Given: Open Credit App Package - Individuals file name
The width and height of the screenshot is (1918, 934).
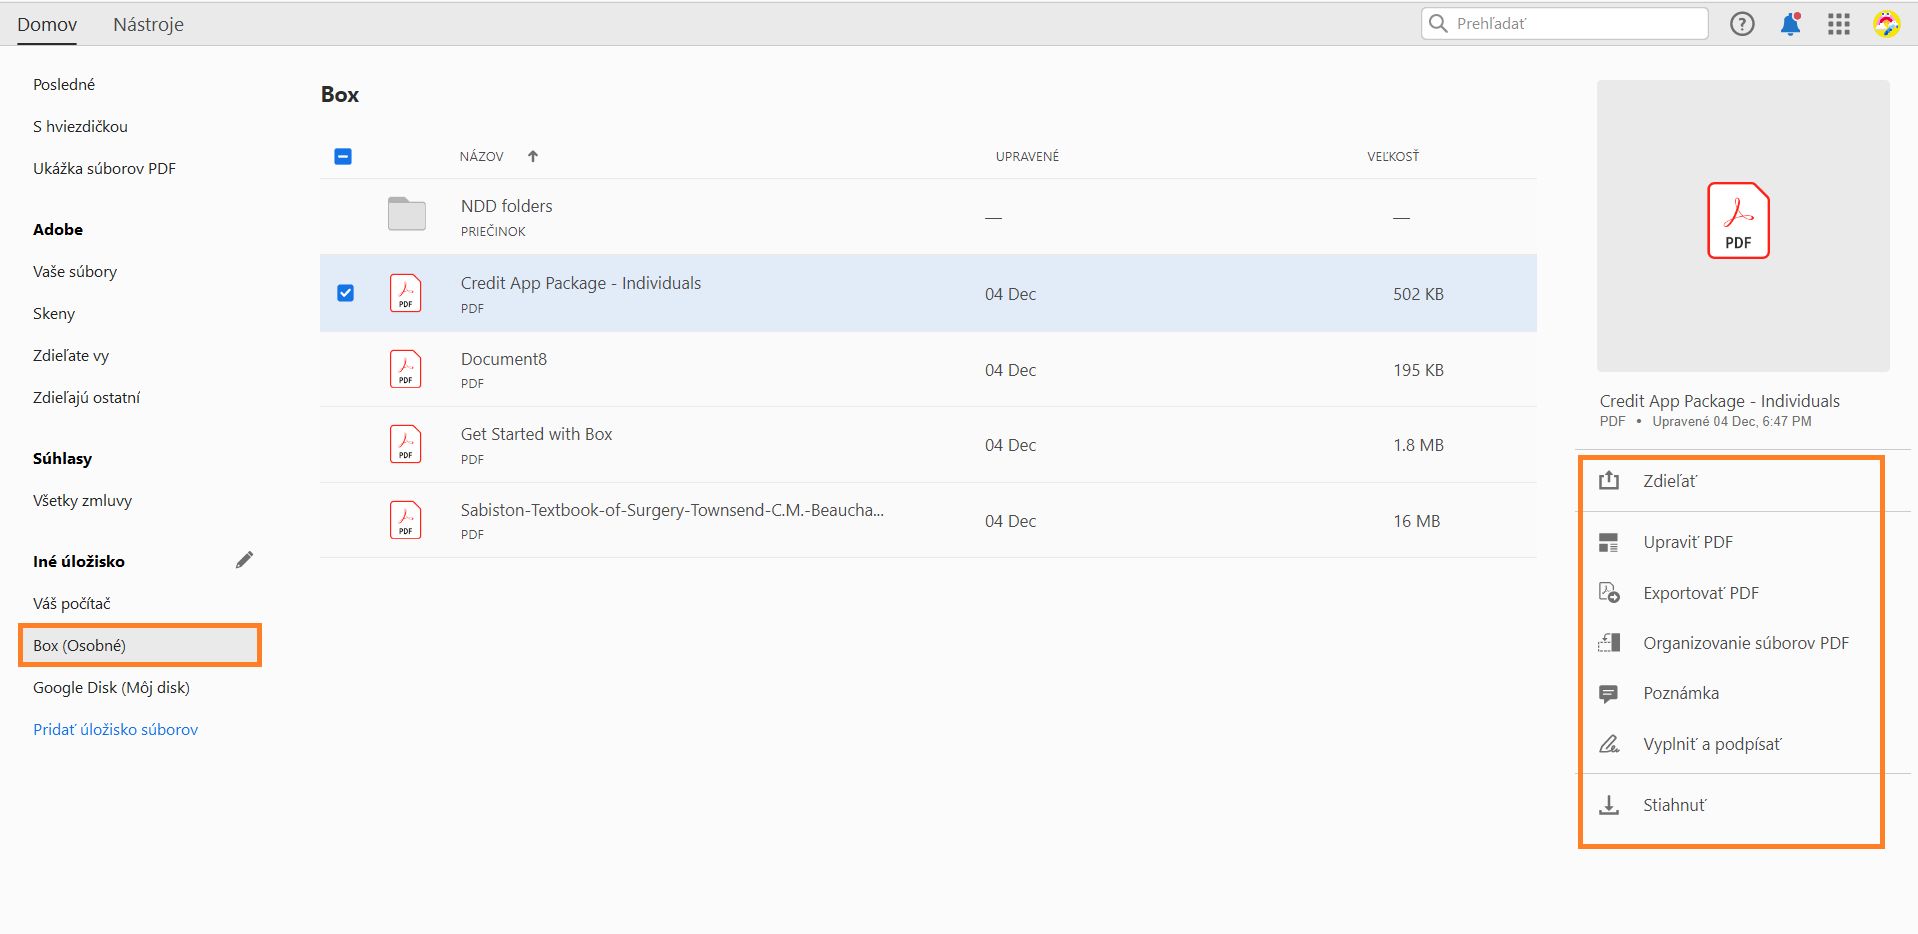Looking at the screenshot, I should [x=581, y=283].
